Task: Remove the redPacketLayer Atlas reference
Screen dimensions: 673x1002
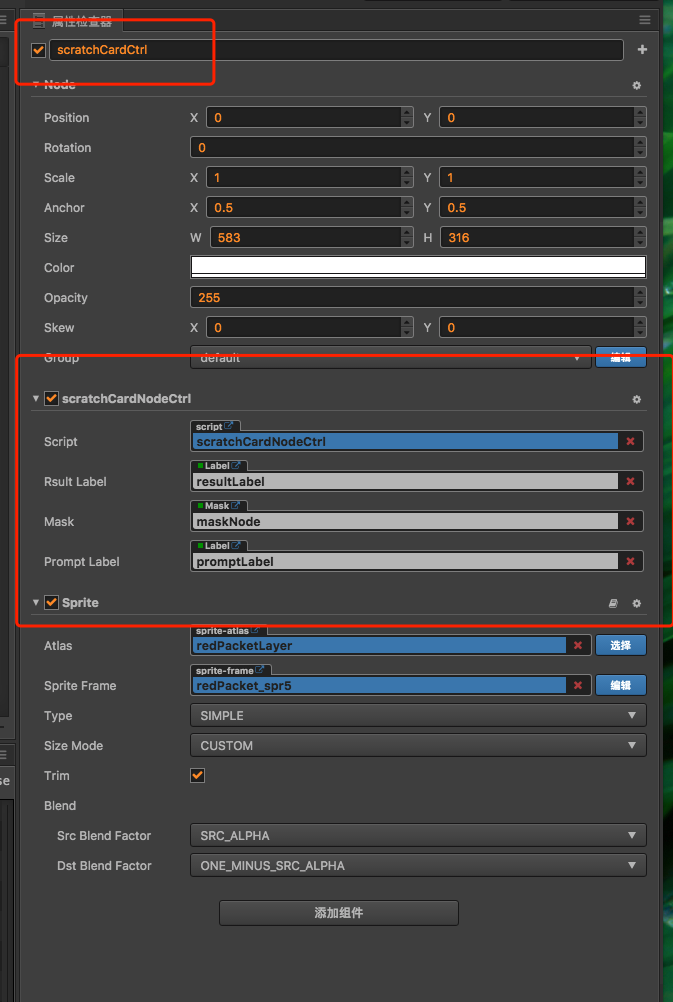Action: tap(578, 646)
